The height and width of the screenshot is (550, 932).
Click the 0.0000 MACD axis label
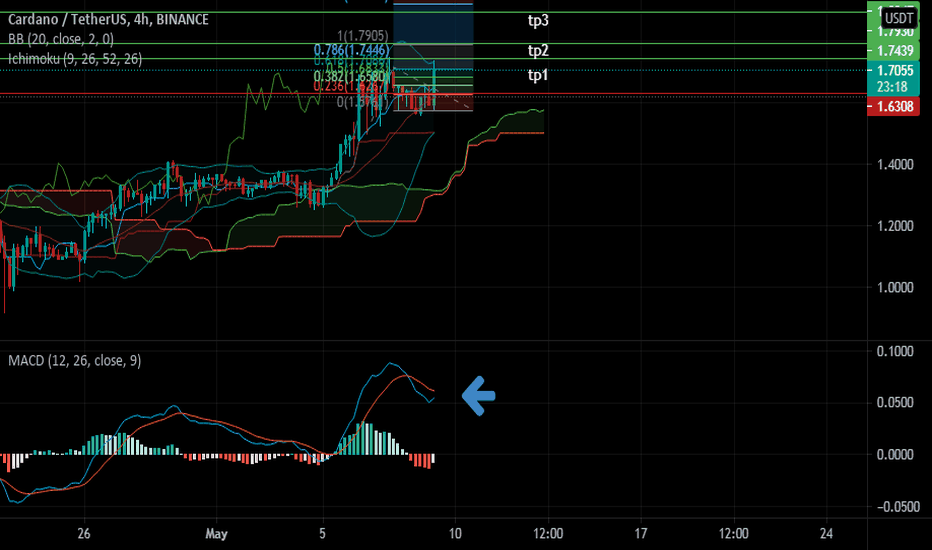[x=895, y=455]
